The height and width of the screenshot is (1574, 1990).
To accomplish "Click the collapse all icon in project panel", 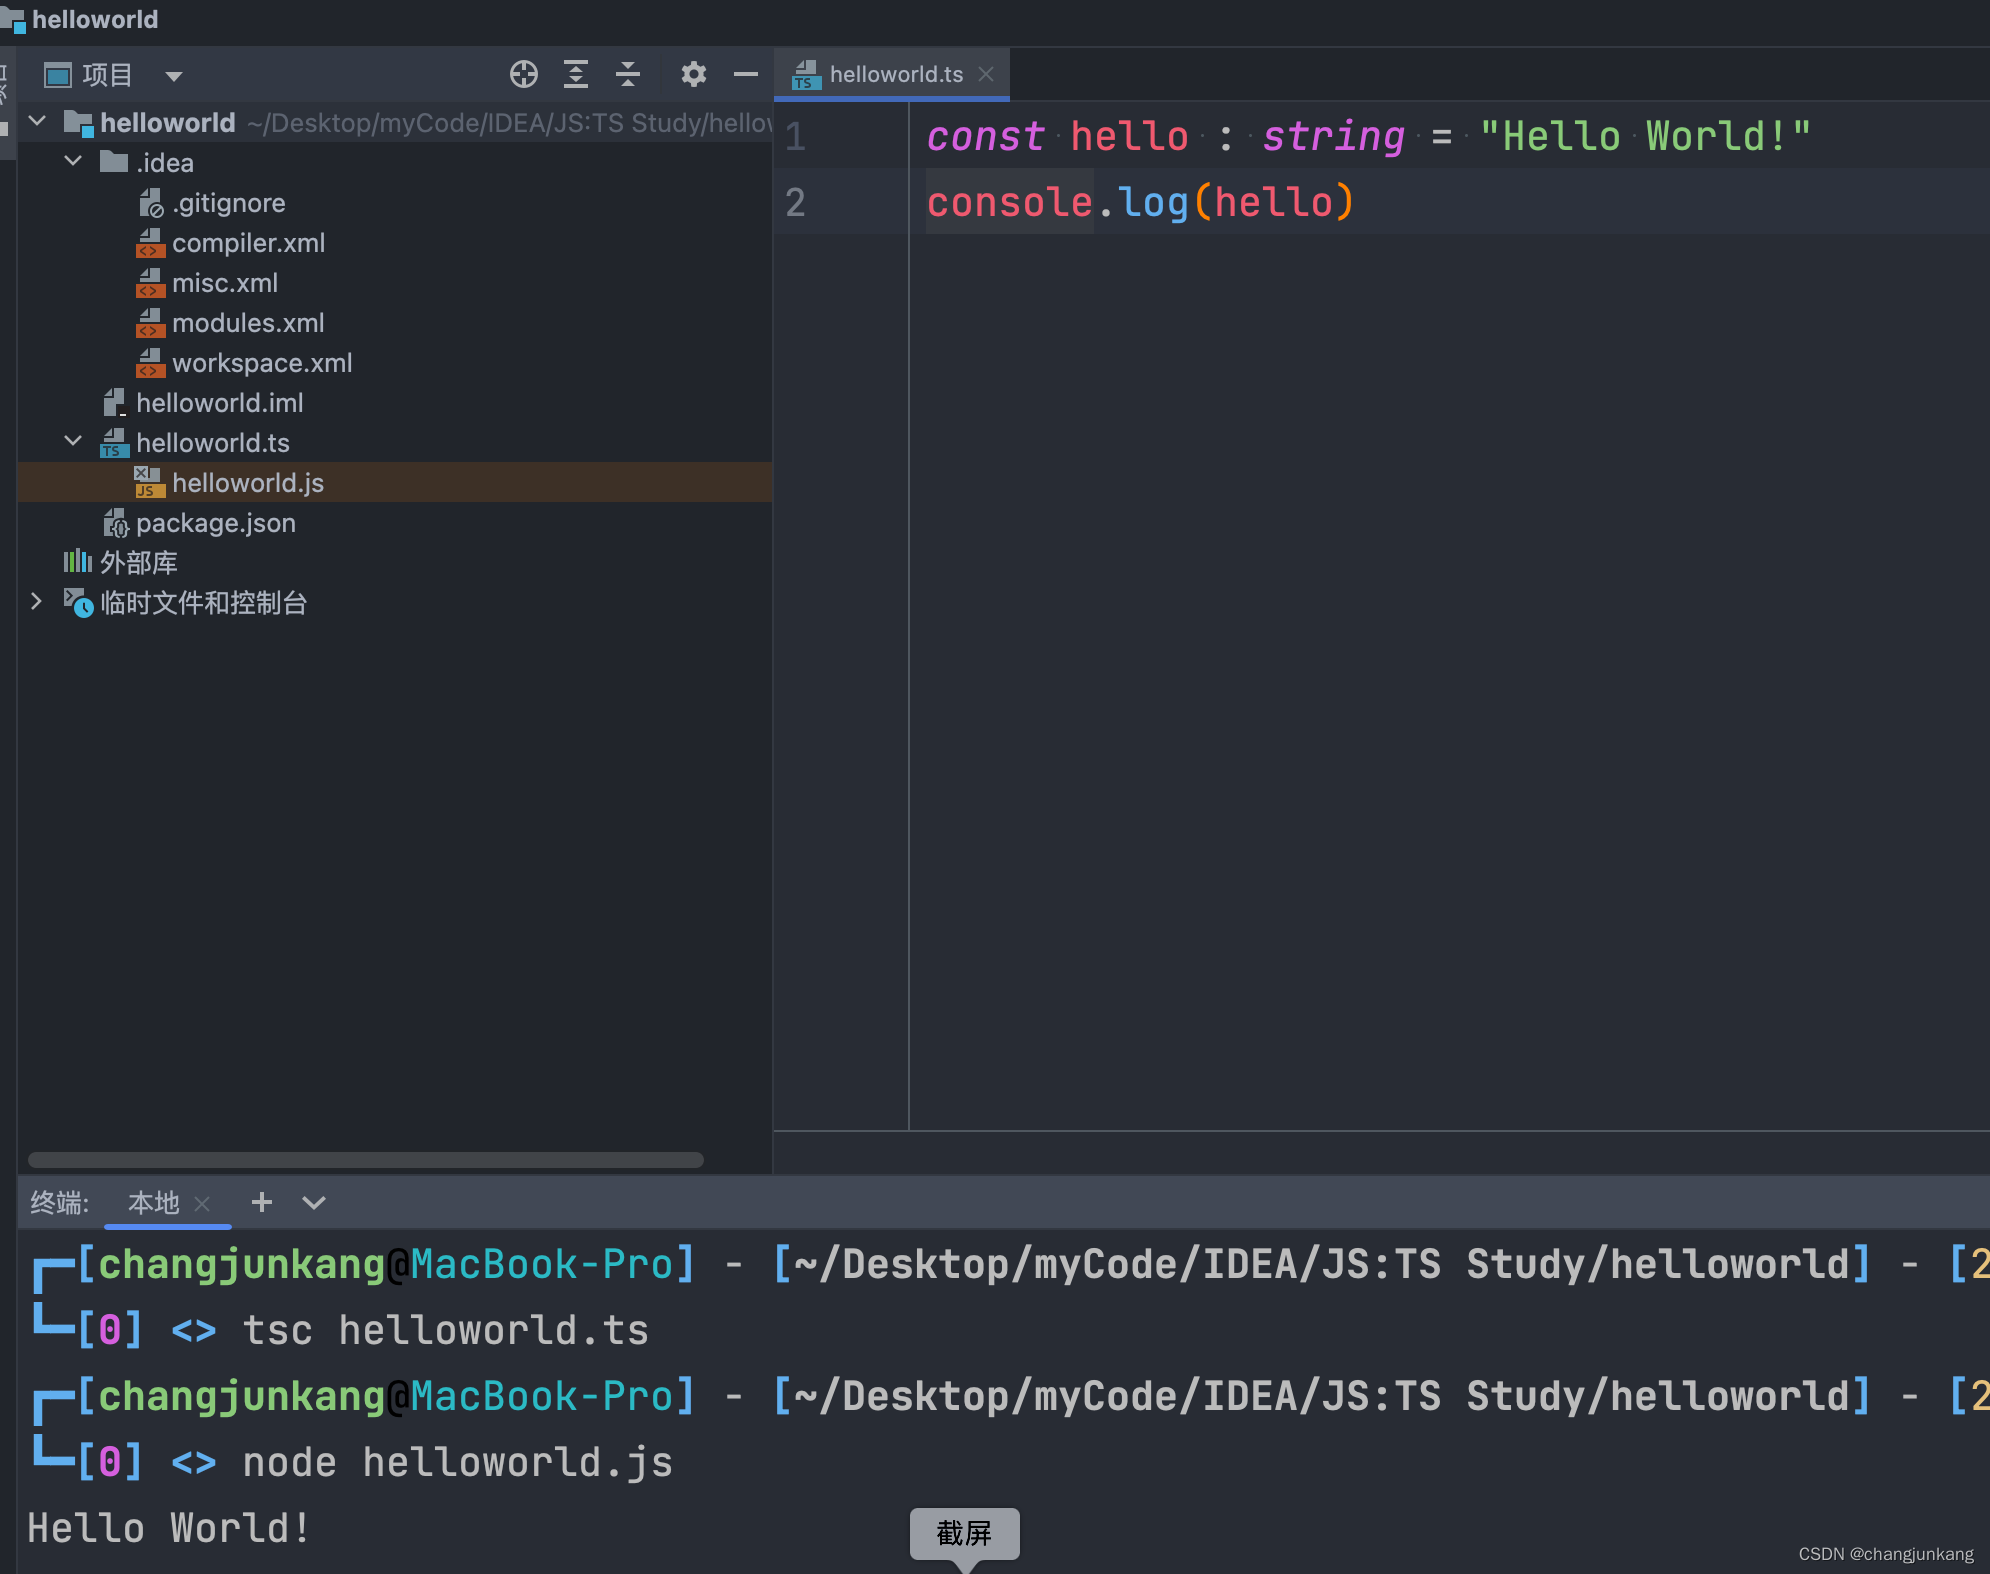I will click(628, 74).
